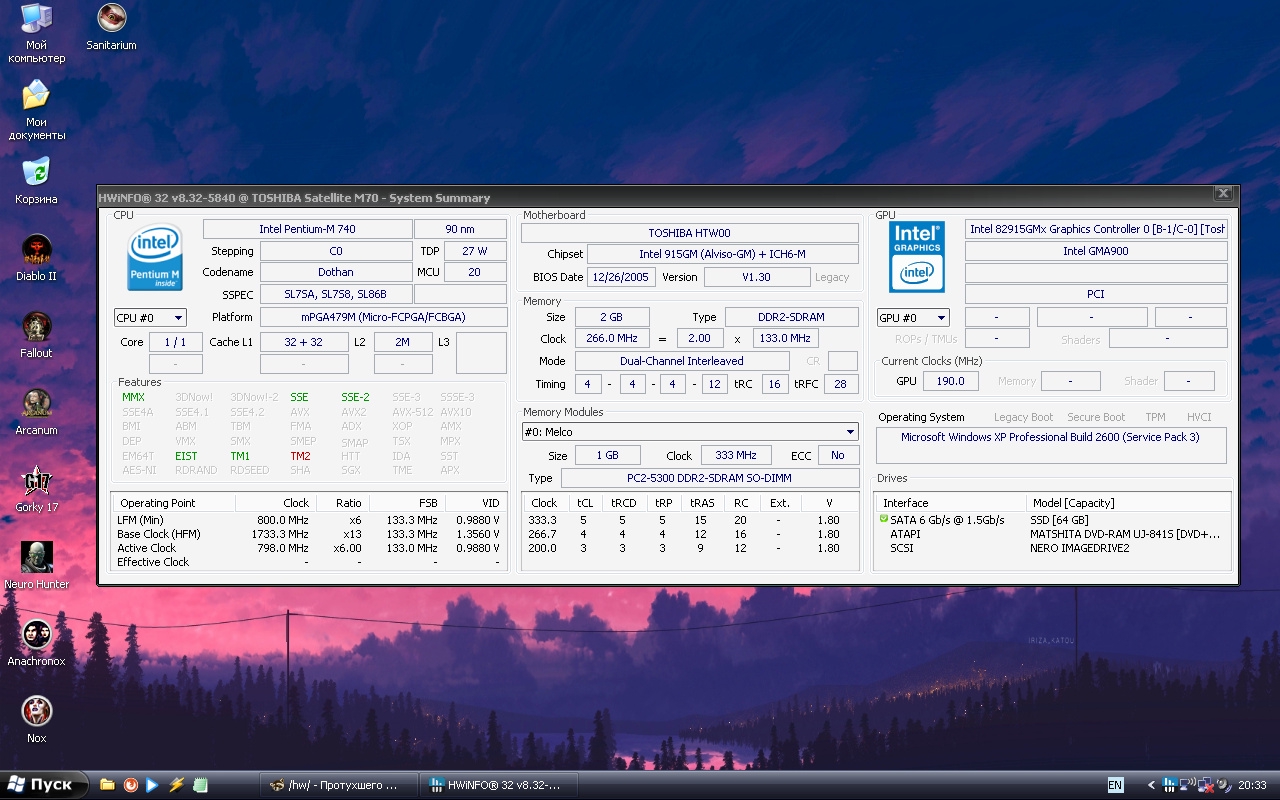The width and height of the screenshot is (1280, 800).
Task: Open the GPU #0 selector dropdown
Action: (913, 318)
